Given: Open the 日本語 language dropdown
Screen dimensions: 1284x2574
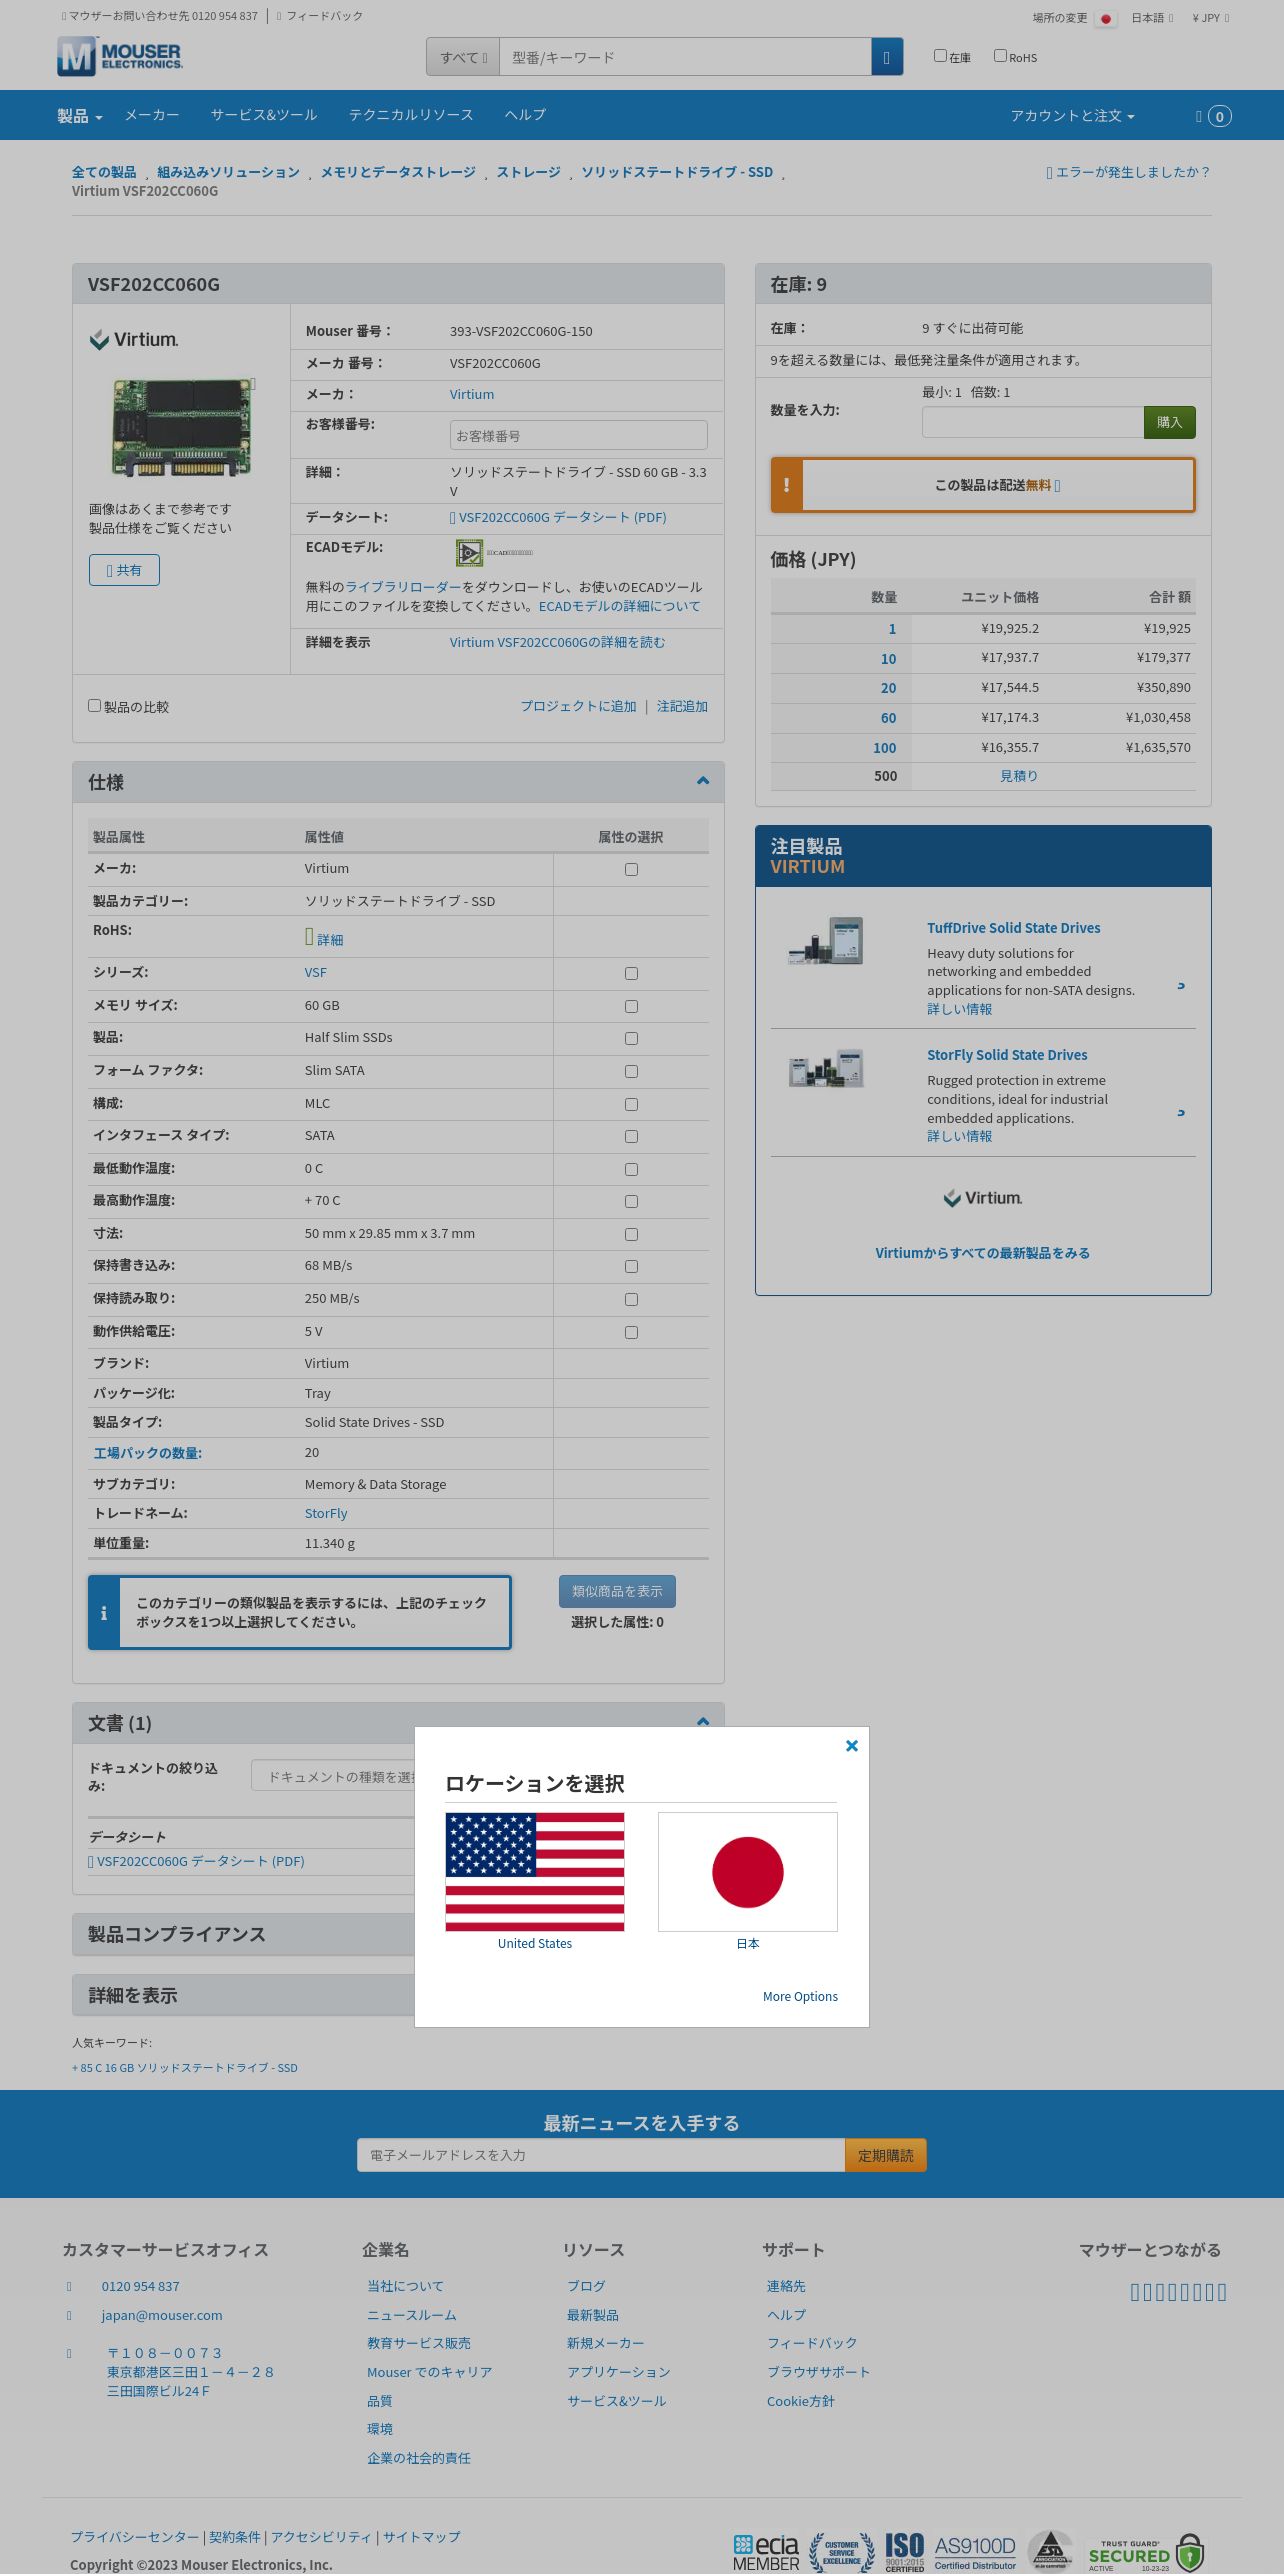Looking at the screenshot, I should [1152, 18].
